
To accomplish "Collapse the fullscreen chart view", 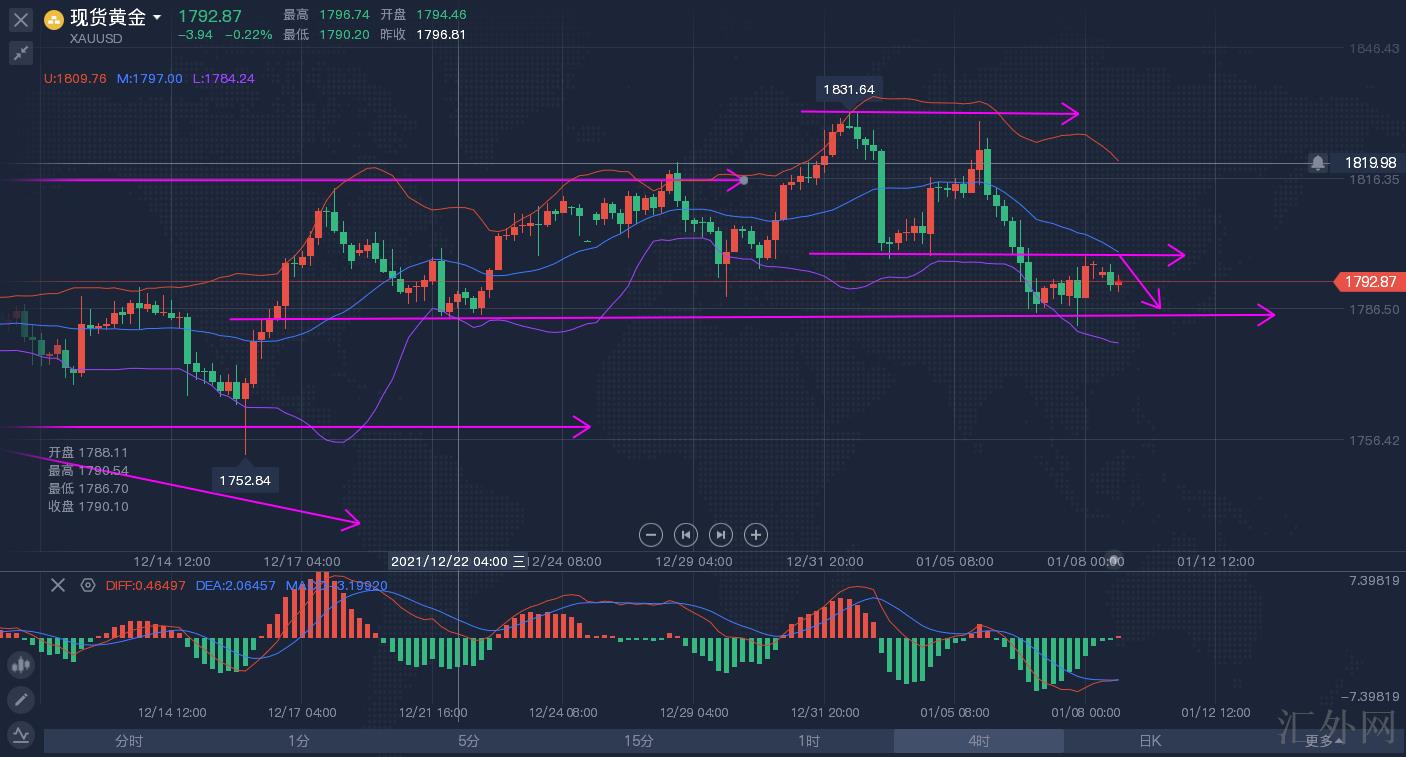I will click(x=21, y=52).
